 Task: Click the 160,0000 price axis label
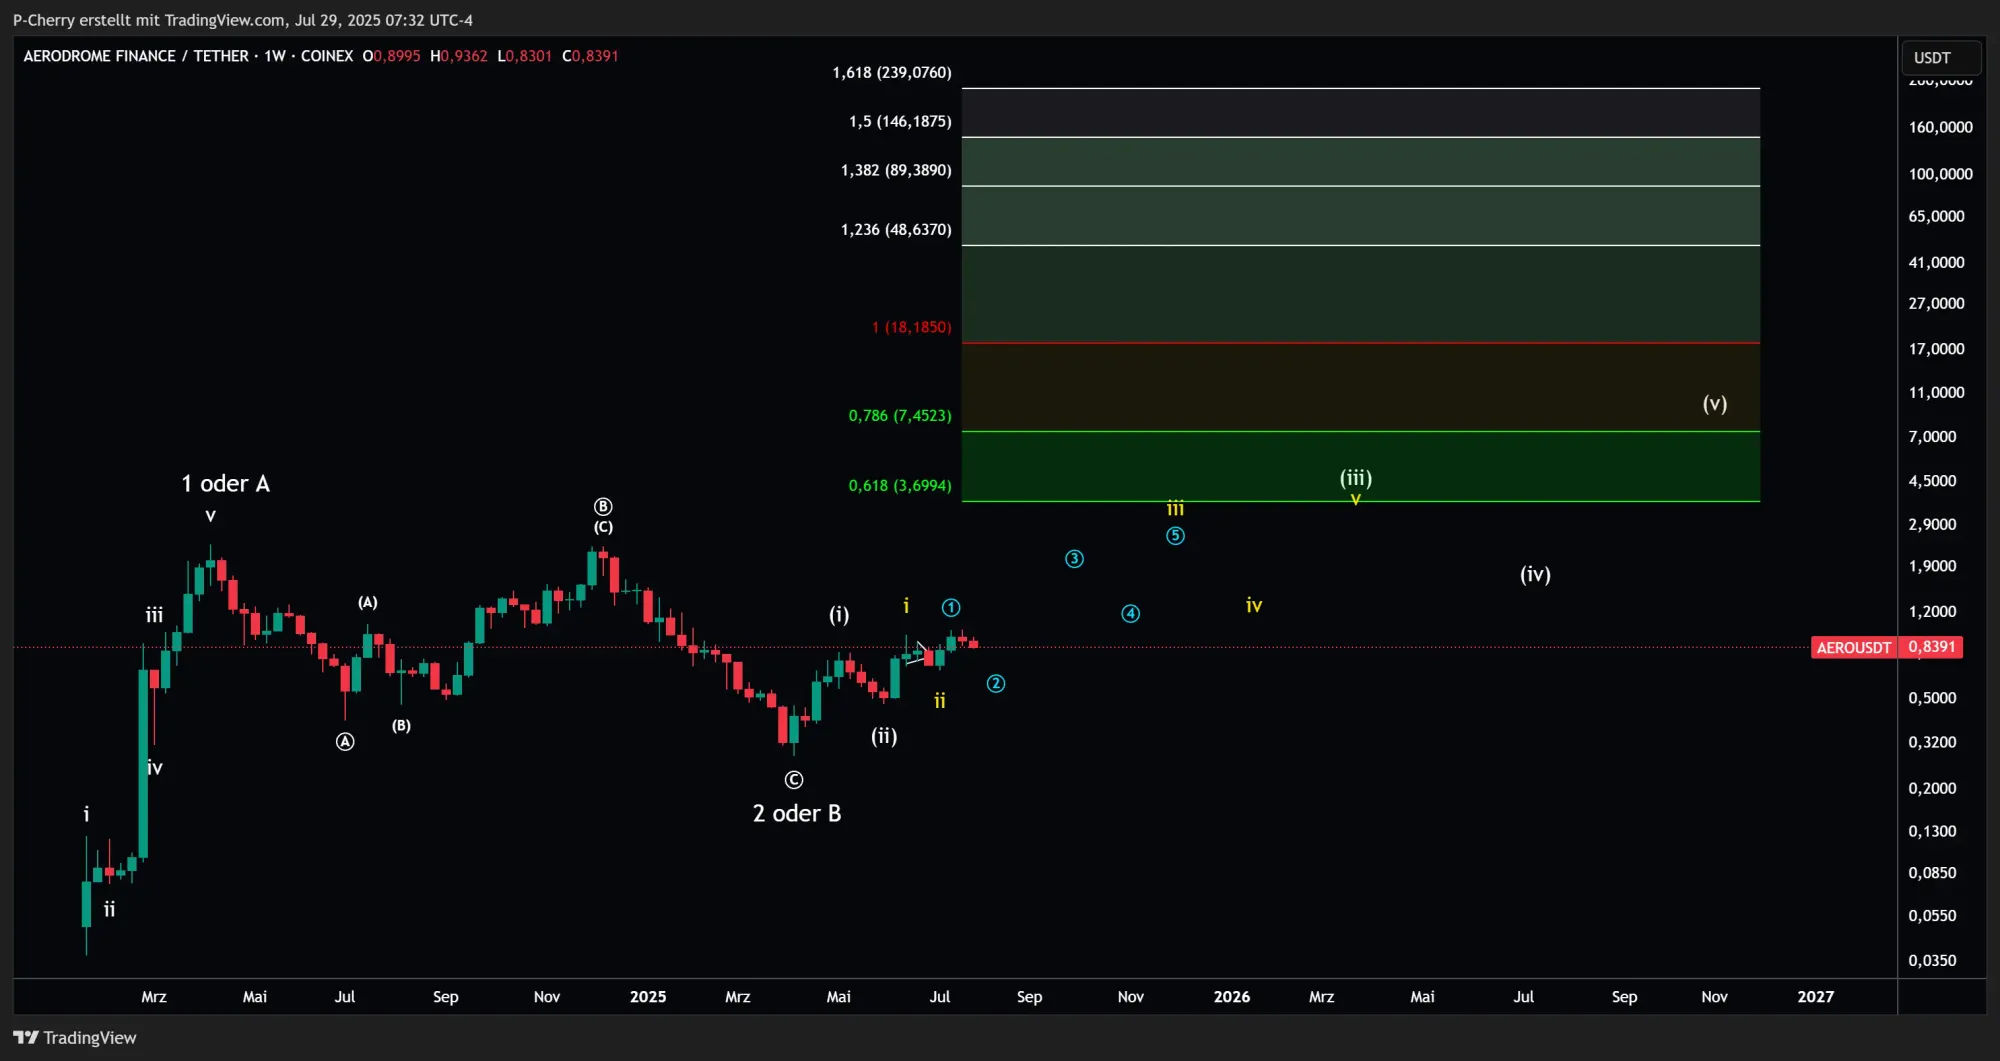tap(1940, 127)
